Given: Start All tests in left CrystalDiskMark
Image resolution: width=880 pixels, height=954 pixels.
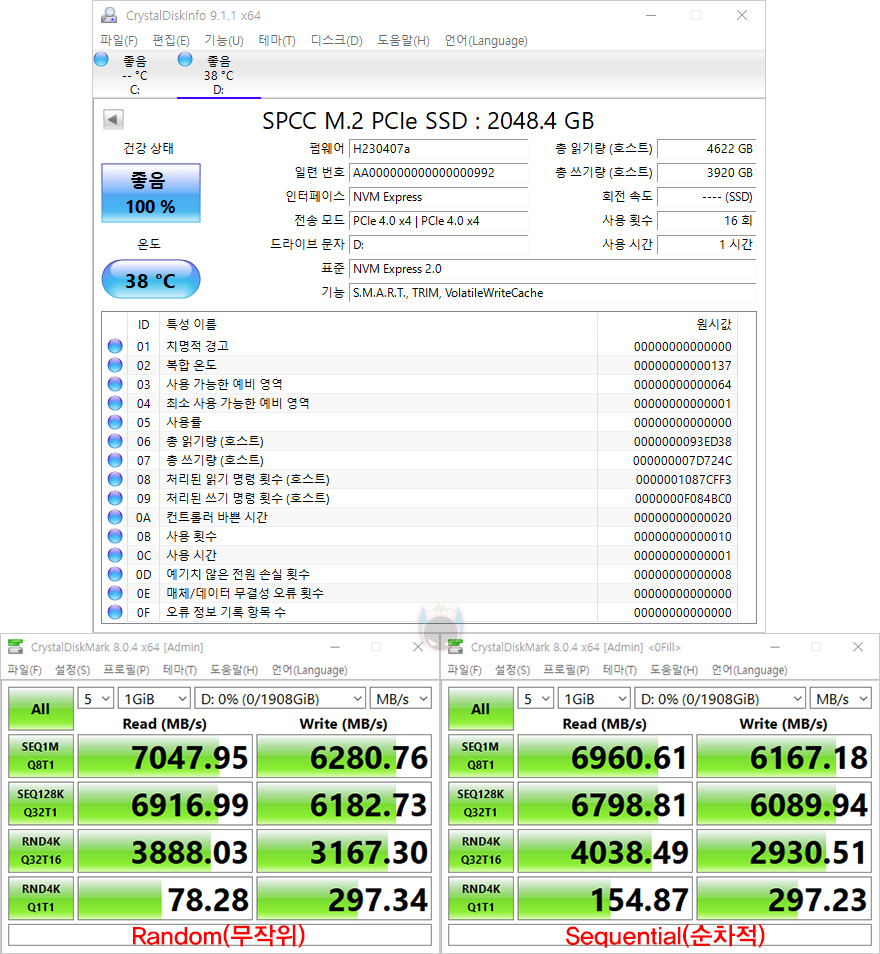Looking at the screenshot, I should click(x=41, y=709).
